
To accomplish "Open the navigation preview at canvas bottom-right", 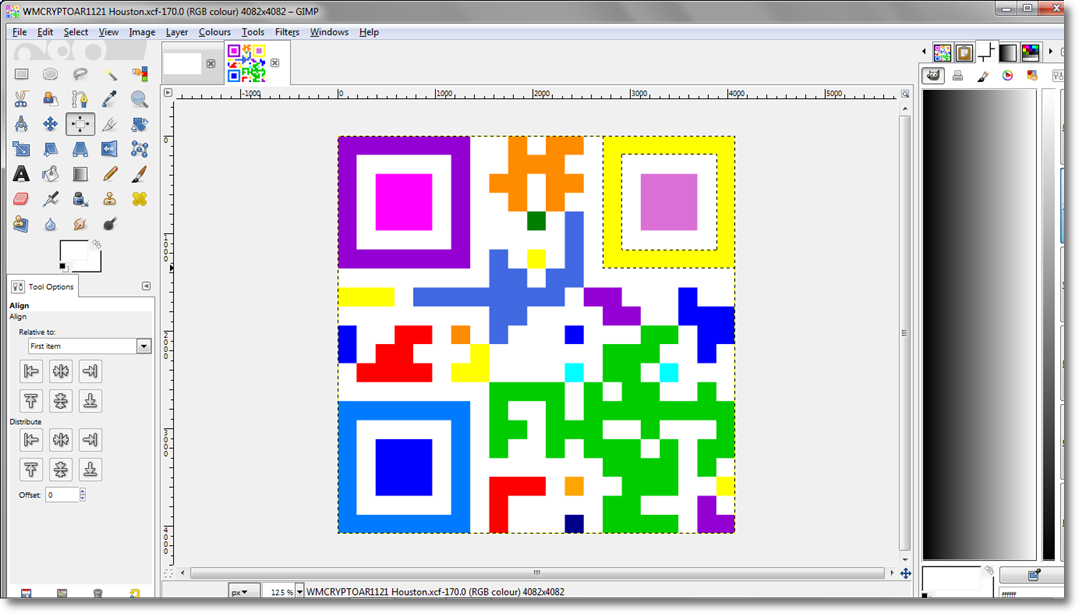I will pyautogui.click(x=906, y=573).
